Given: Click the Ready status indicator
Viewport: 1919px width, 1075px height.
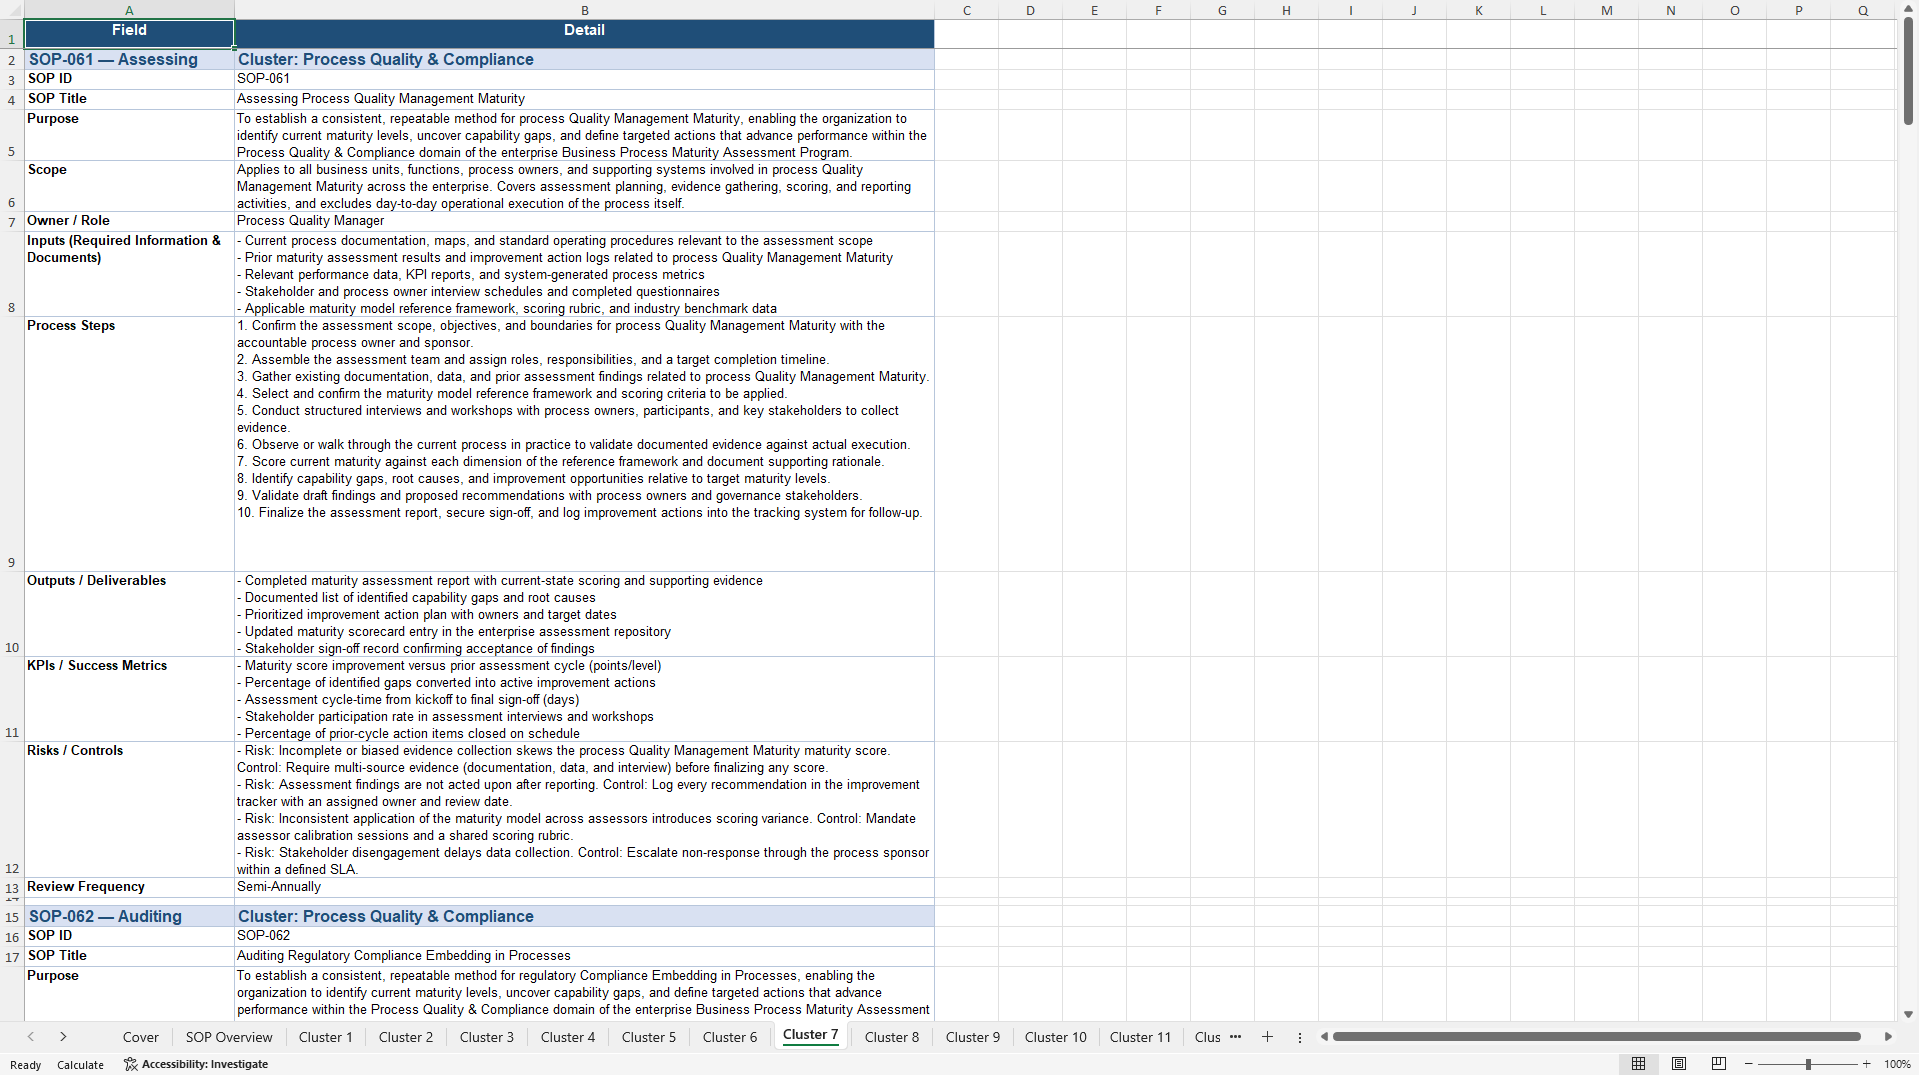Looking at the screenshot, I should click(25, 1065).
